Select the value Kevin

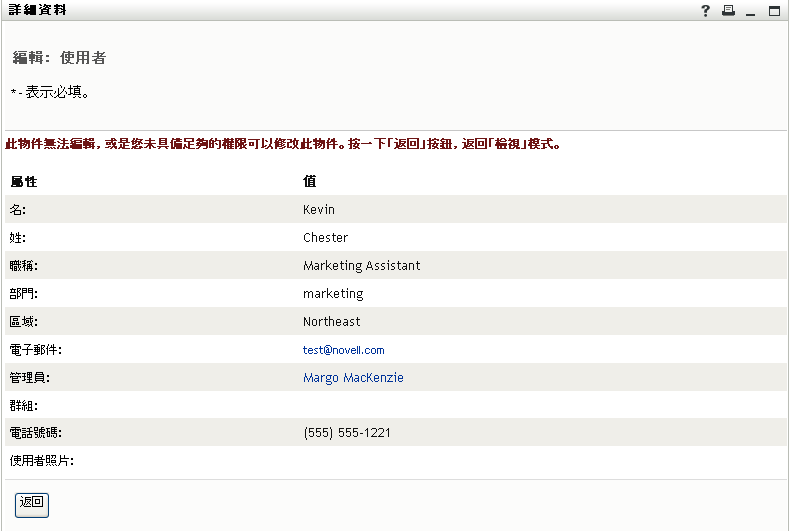(x=319, y=210)
